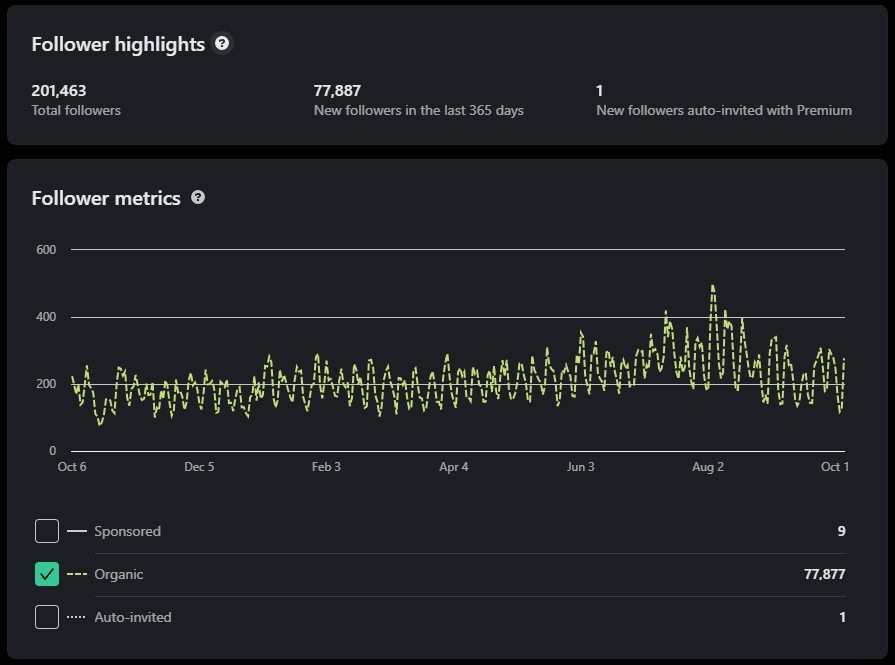The image size is (895, 665).
Task: Click the 201,463 total followers figure
Action: 59,91
